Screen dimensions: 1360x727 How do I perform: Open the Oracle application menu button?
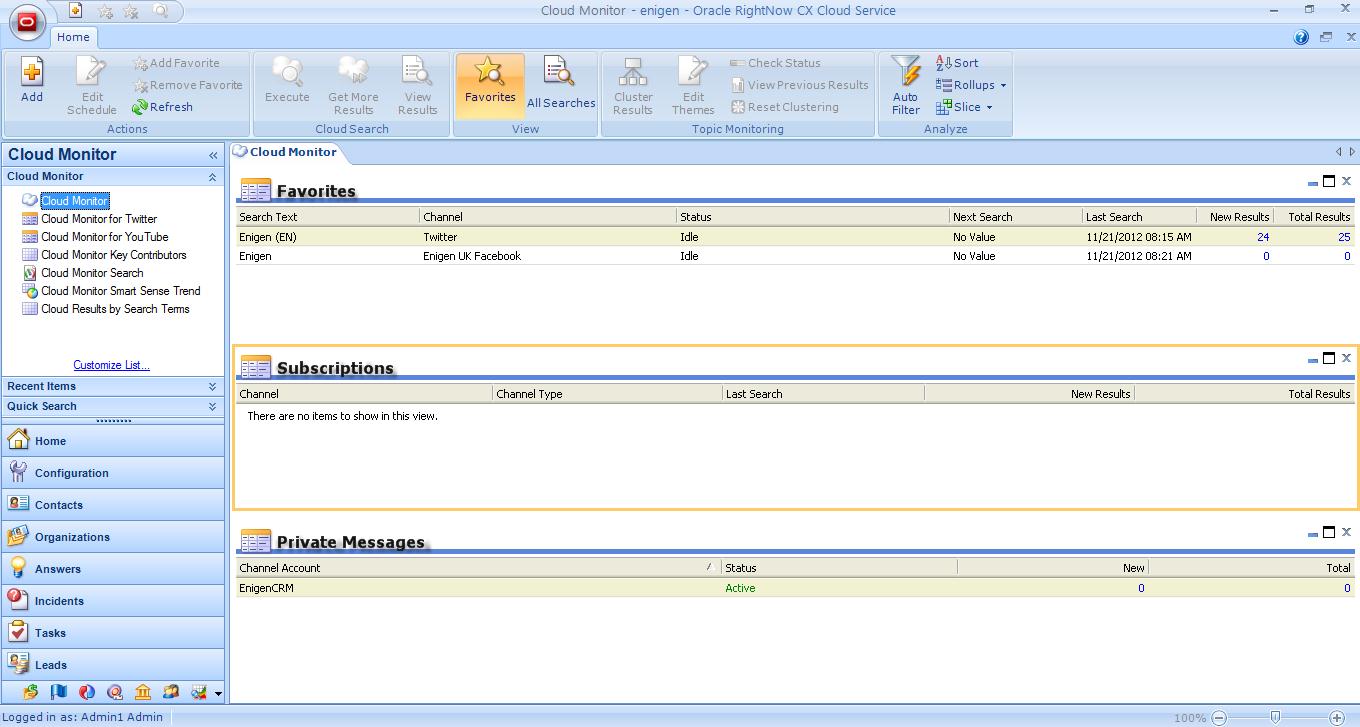[x=27, y=21]
